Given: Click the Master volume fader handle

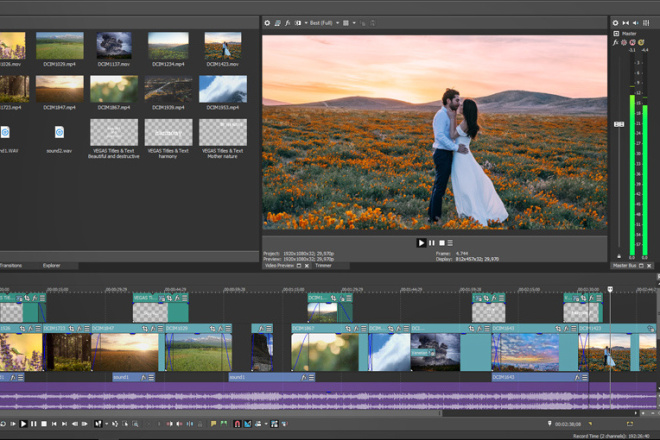Looking at the screenshot, I should click(619, 124).
